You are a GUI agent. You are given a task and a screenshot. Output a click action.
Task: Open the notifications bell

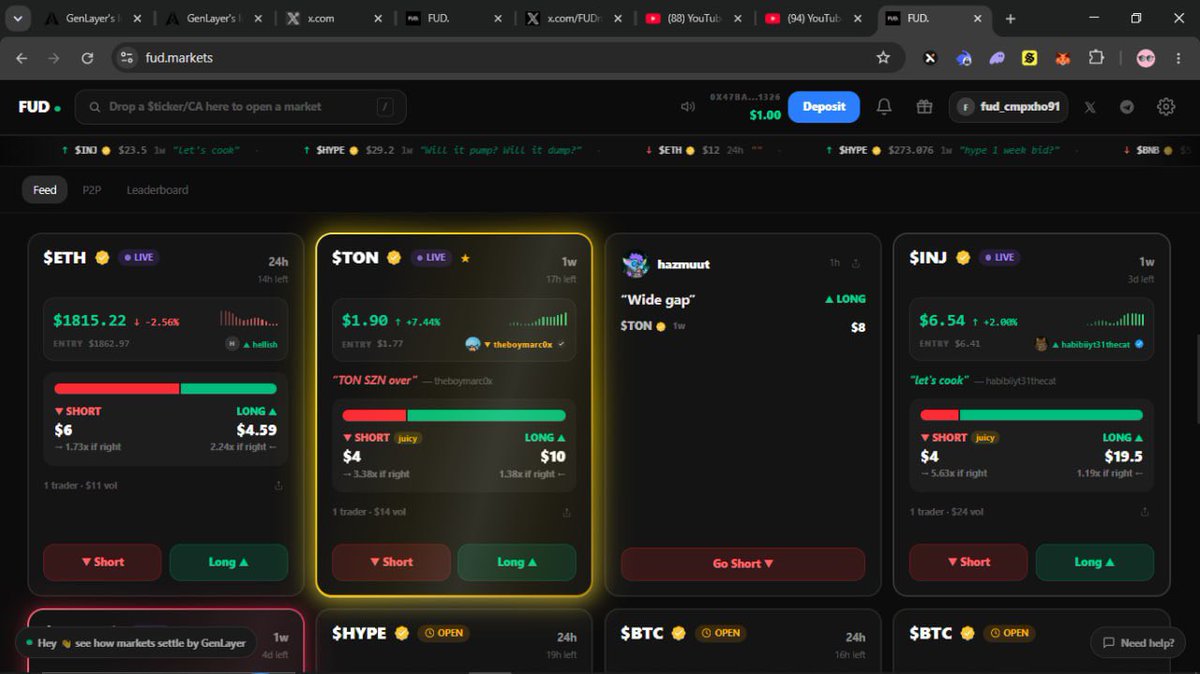884,107
